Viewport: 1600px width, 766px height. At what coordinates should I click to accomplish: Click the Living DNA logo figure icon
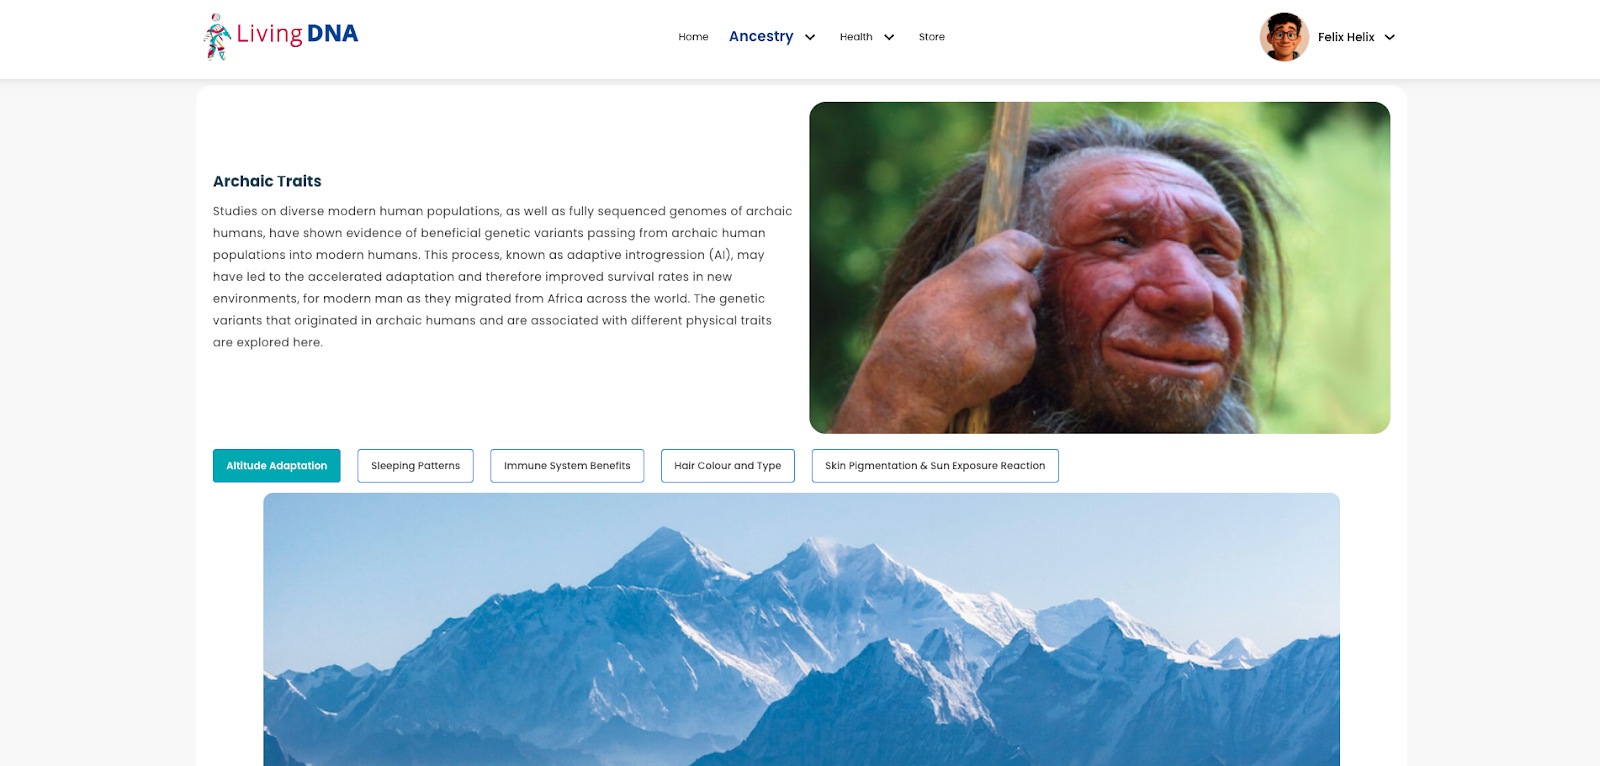coord(217,37)
